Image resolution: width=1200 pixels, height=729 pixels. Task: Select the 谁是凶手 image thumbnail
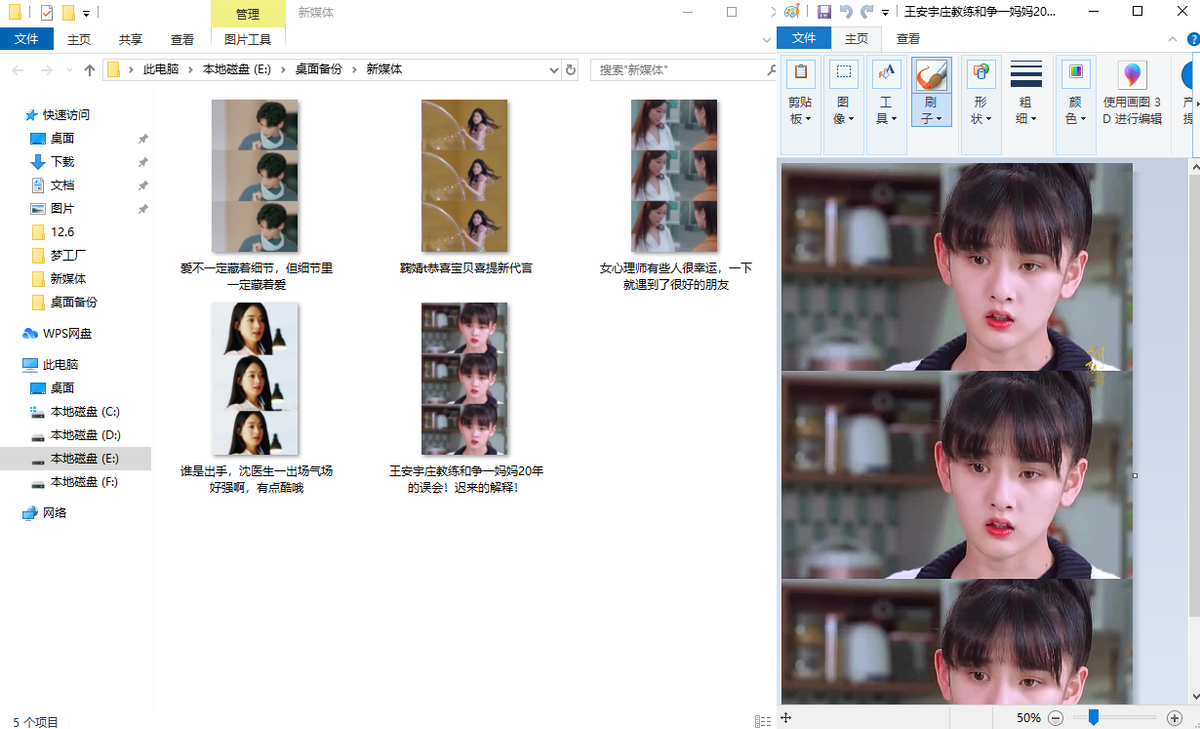[x=255, y=379]
